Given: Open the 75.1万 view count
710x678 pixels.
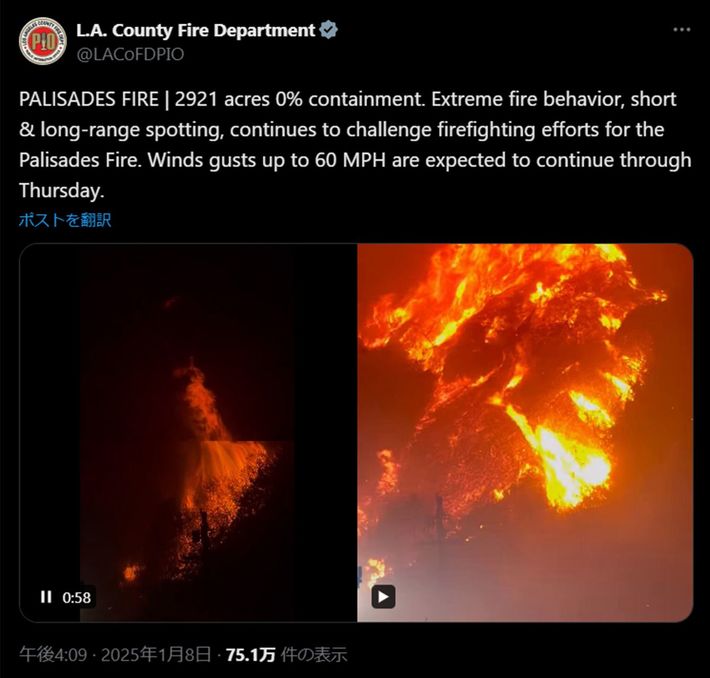Looking at the screenshot, I should point(250,654).
